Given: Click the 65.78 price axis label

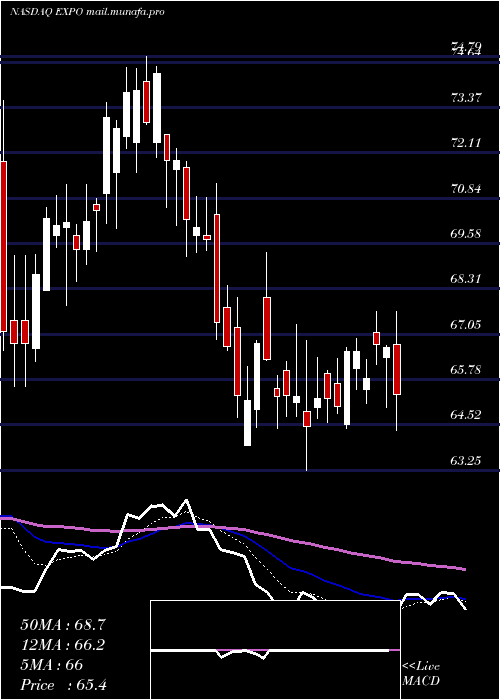Looking at the screenshot, I should tap(467, 370).
